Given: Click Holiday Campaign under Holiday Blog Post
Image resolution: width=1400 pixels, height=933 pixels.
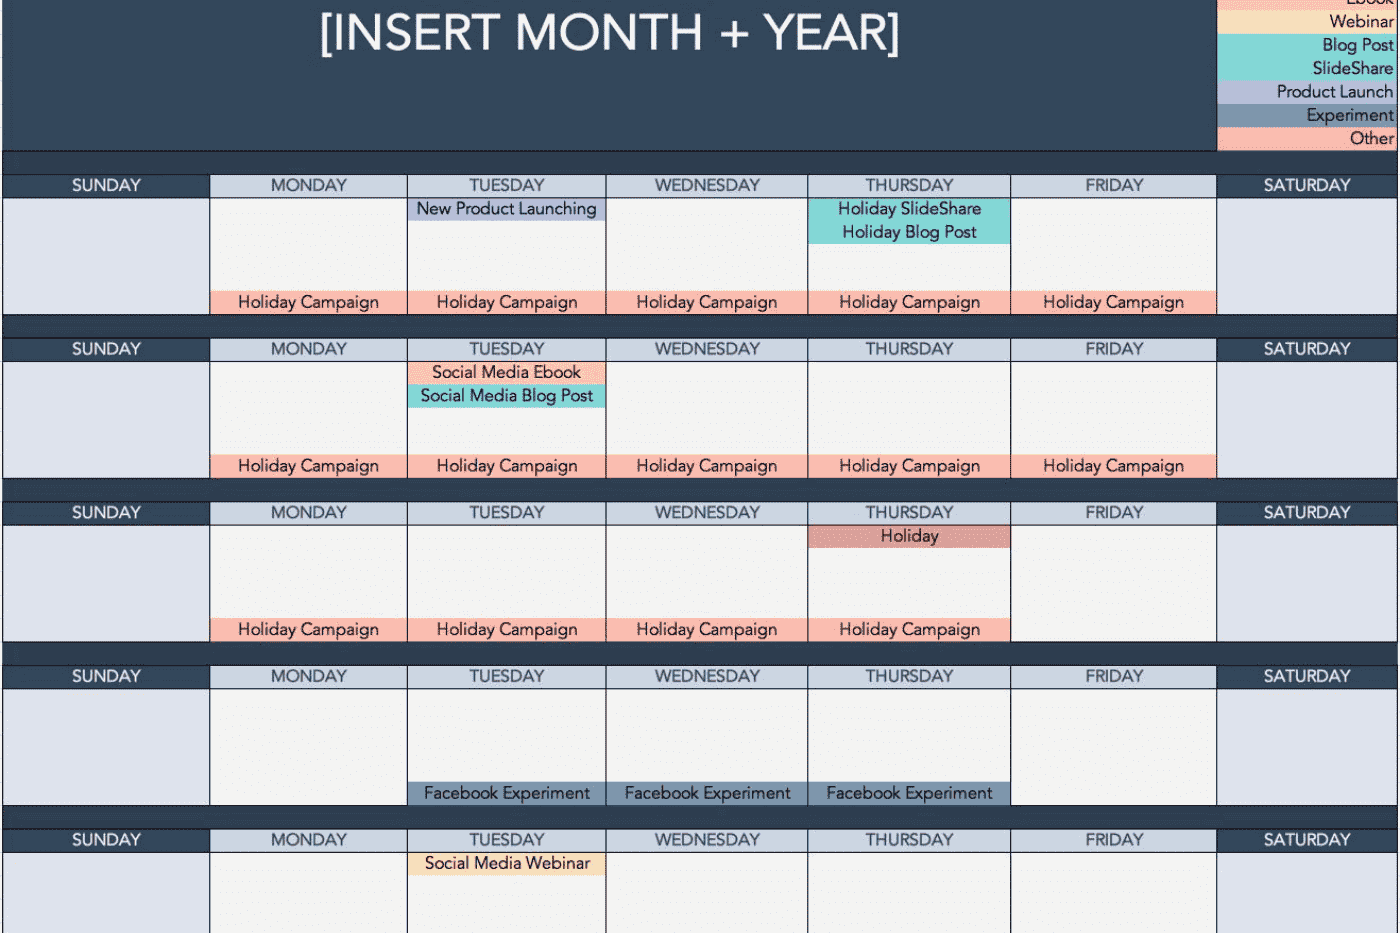Looking at the screenshot, I should [x=909, y=302].
